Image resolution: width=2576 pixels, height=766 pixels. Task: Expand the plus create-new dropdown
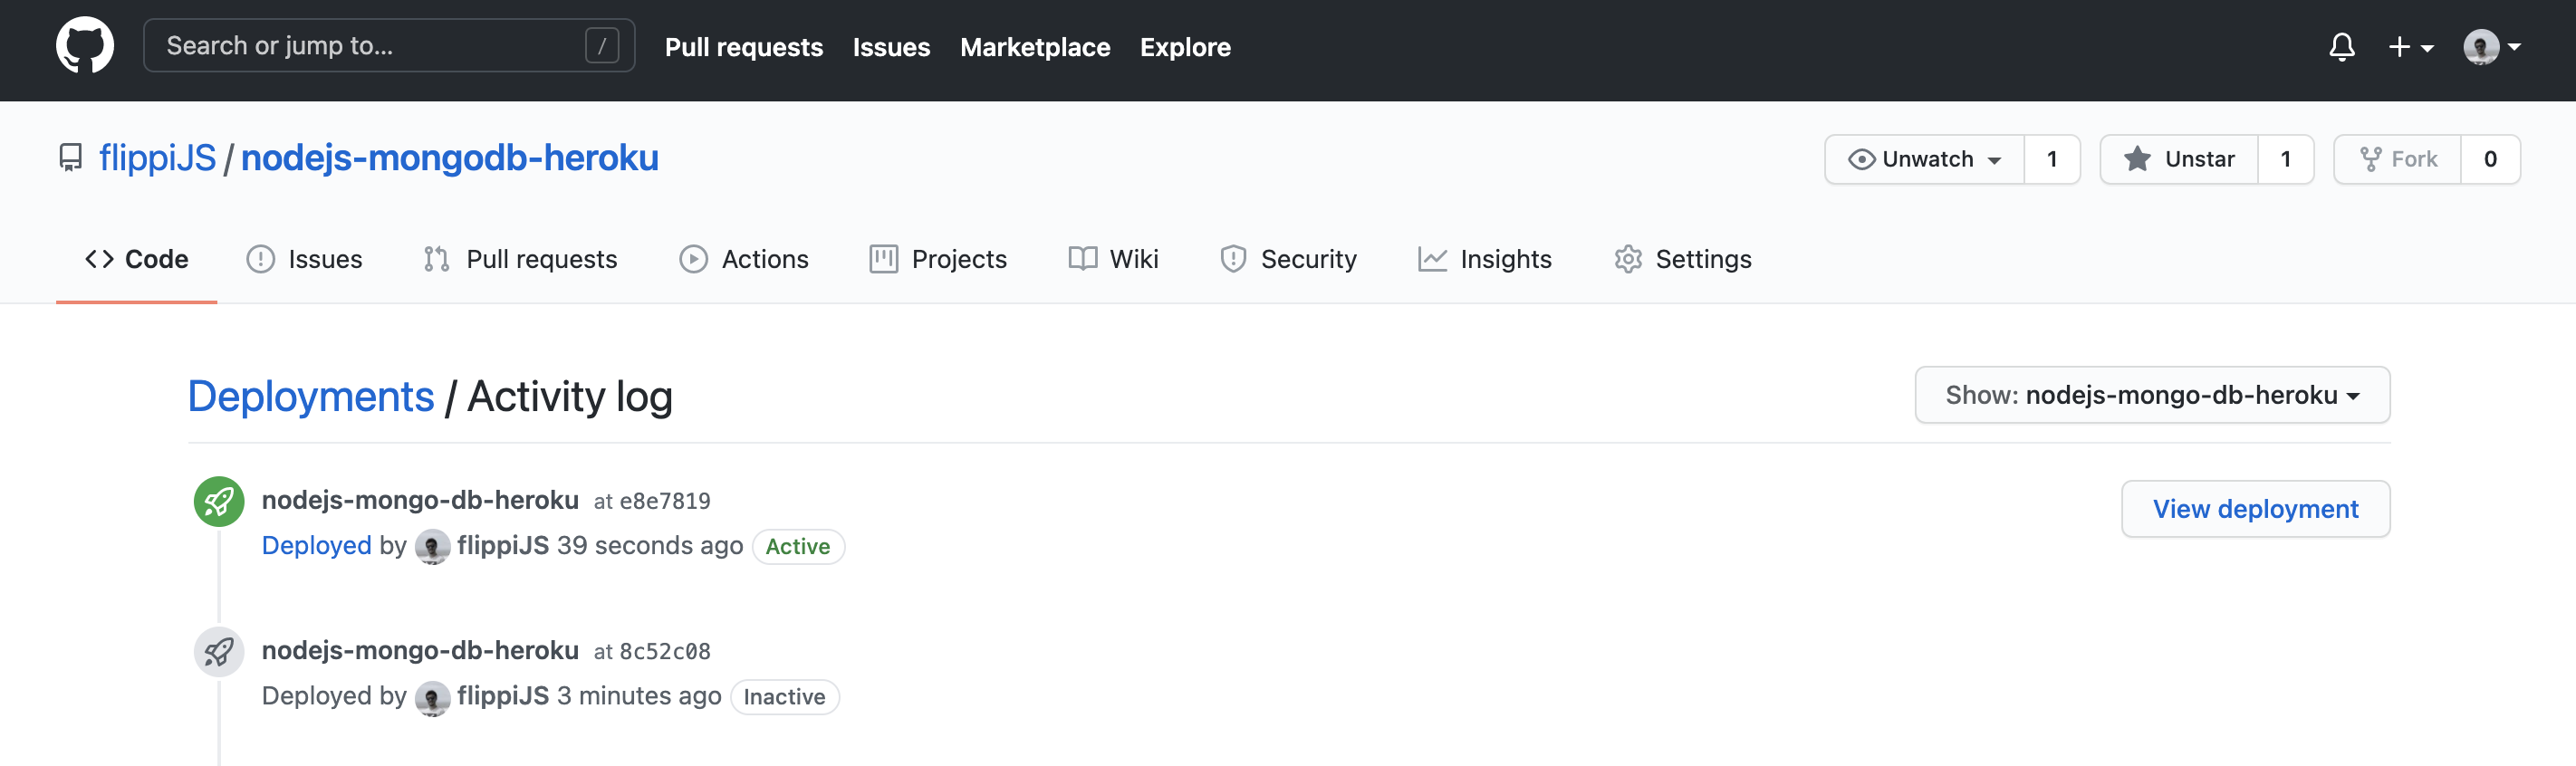coord(2410,47)
